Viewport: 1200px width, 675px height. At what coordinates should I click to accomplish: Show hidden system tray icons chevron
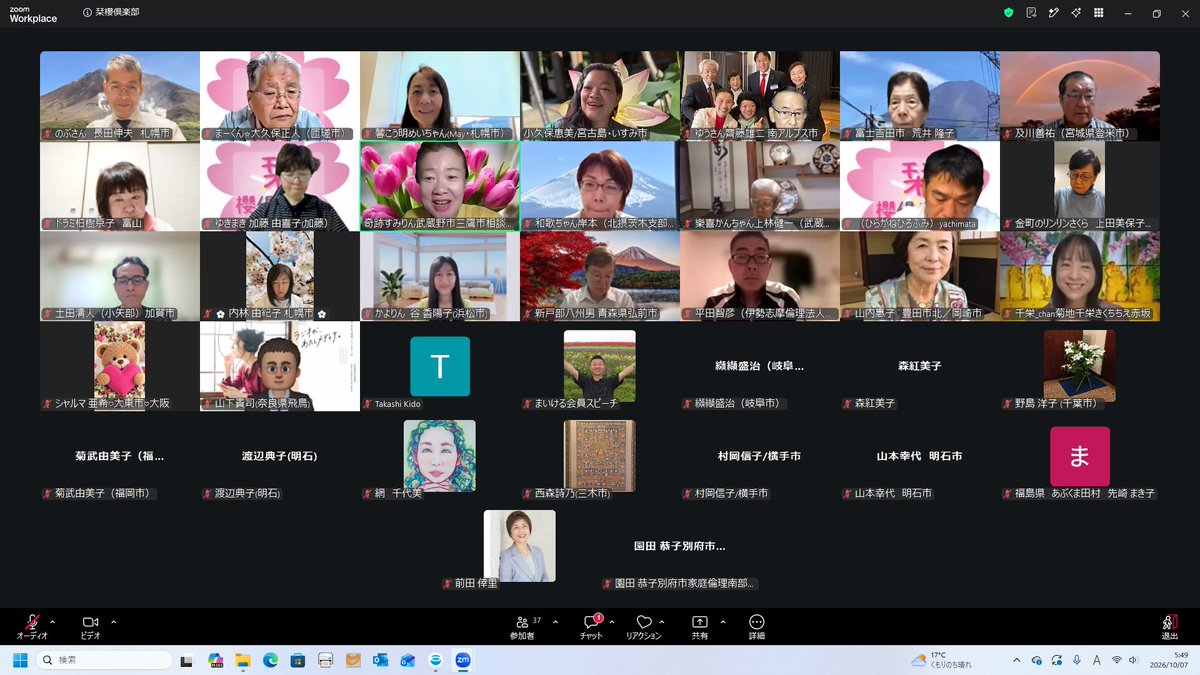point(1017,660)
